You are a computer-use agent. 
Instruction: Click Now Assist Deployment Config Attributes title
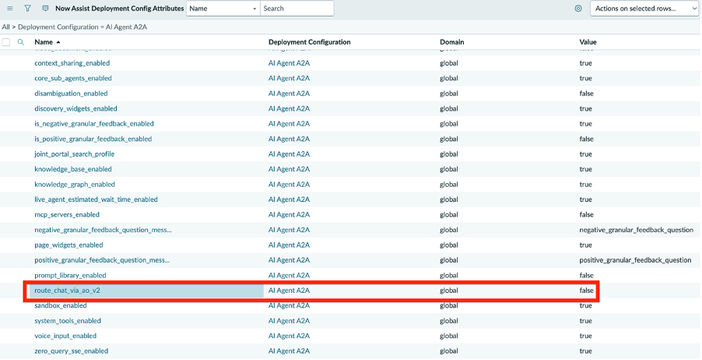click(x=120, y=9)
